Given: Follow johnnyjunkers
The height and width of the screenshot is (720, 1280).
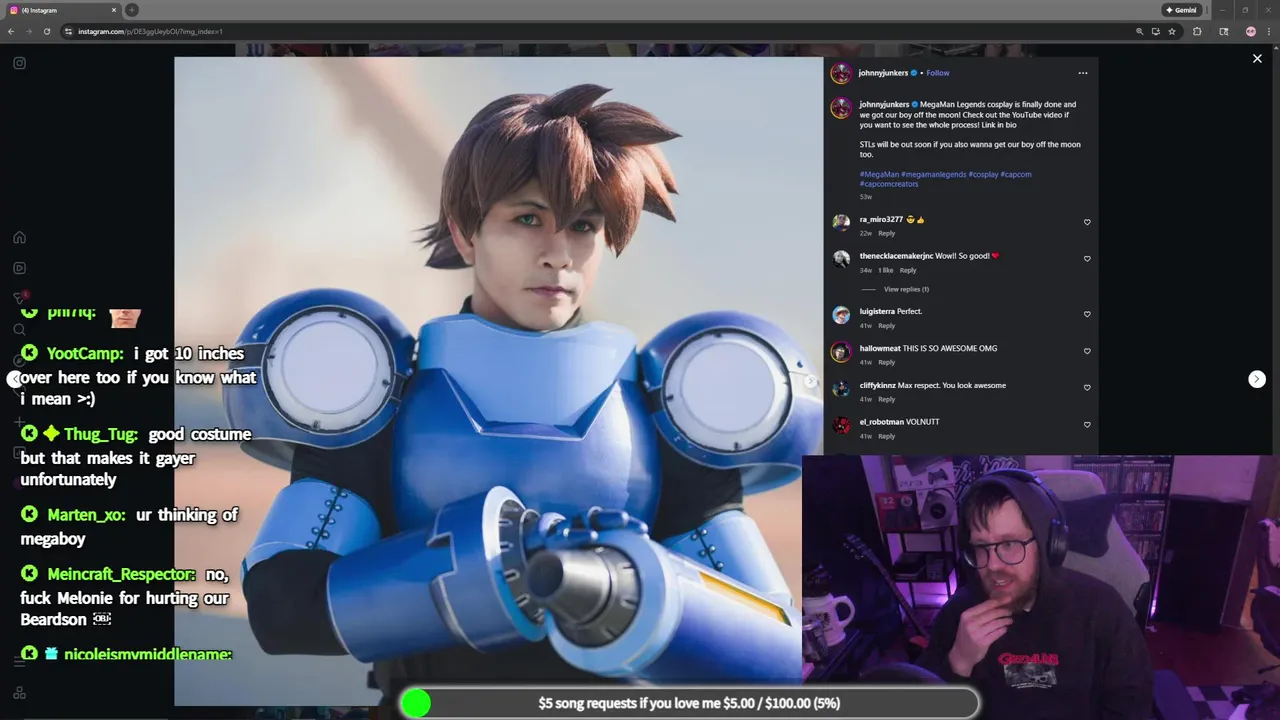Looking at the screenshot, I should click(937, 73).
